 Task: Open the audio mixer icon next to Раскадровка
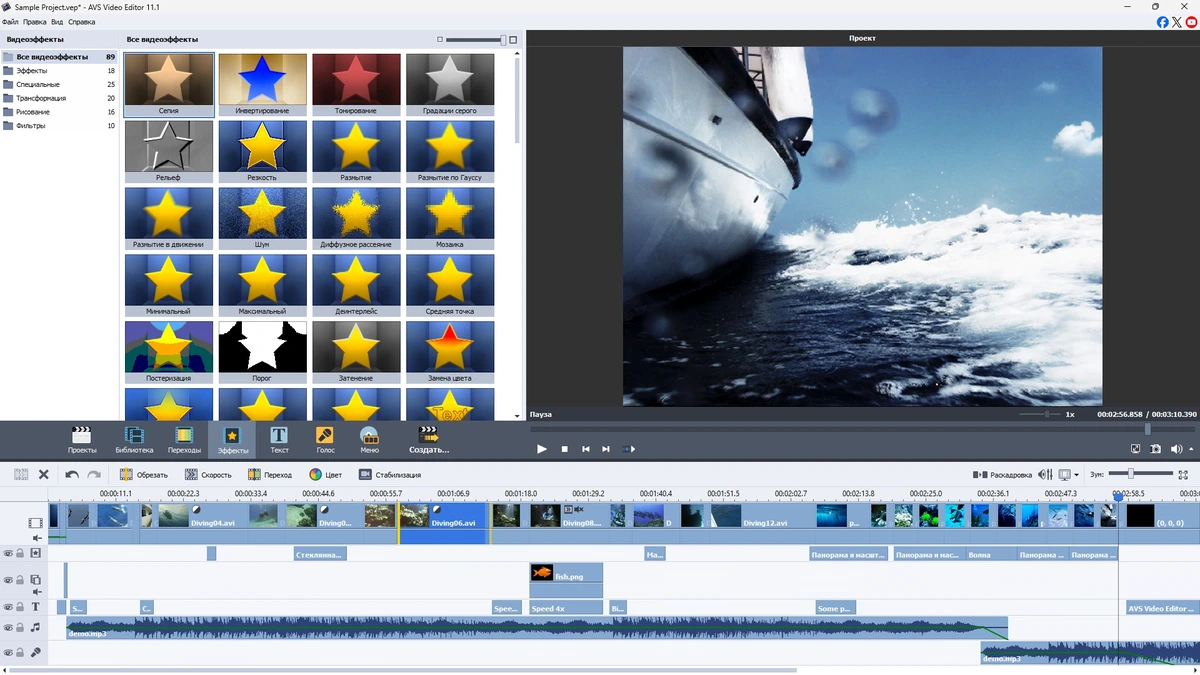[1045, 475]
